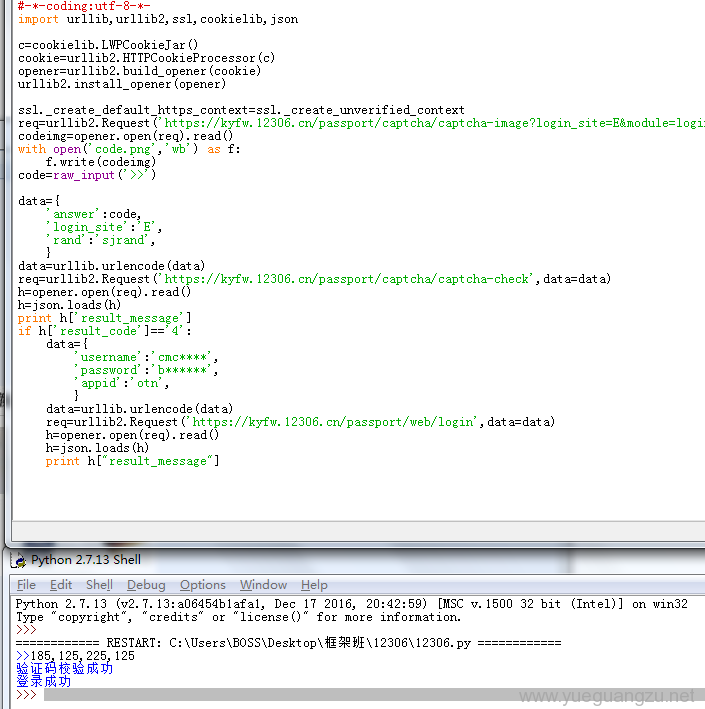Image resolution: width=705 pixels, height=709 pixels.
Task: Click the ssl unverified context line
Action: click(x=241, y=110)
